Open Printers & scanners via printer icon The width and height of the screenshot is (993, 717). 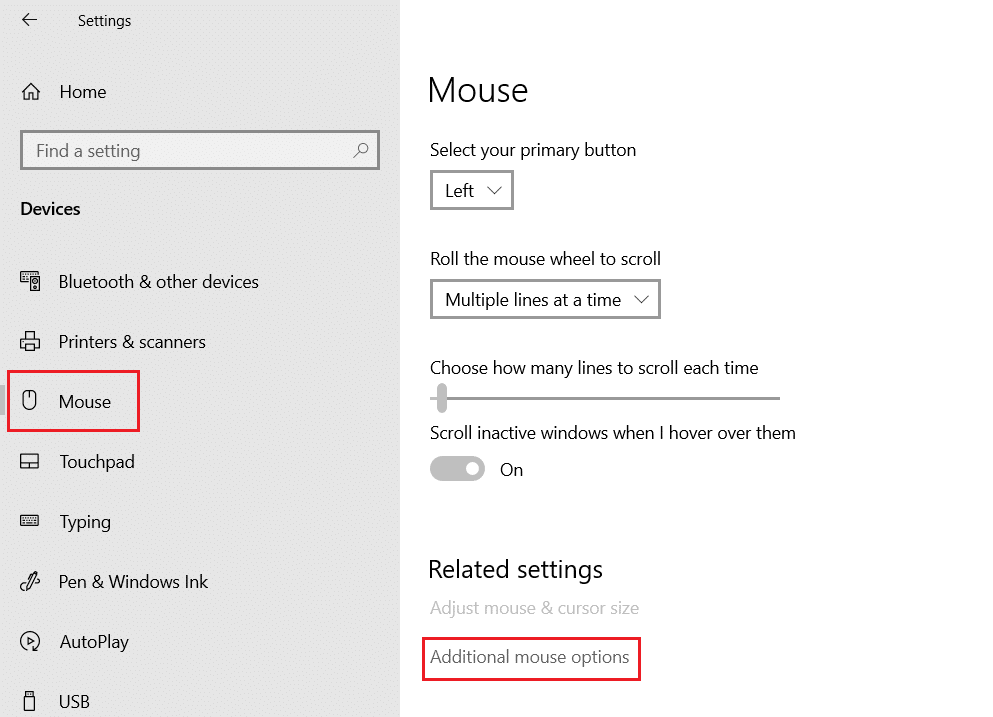30,341
